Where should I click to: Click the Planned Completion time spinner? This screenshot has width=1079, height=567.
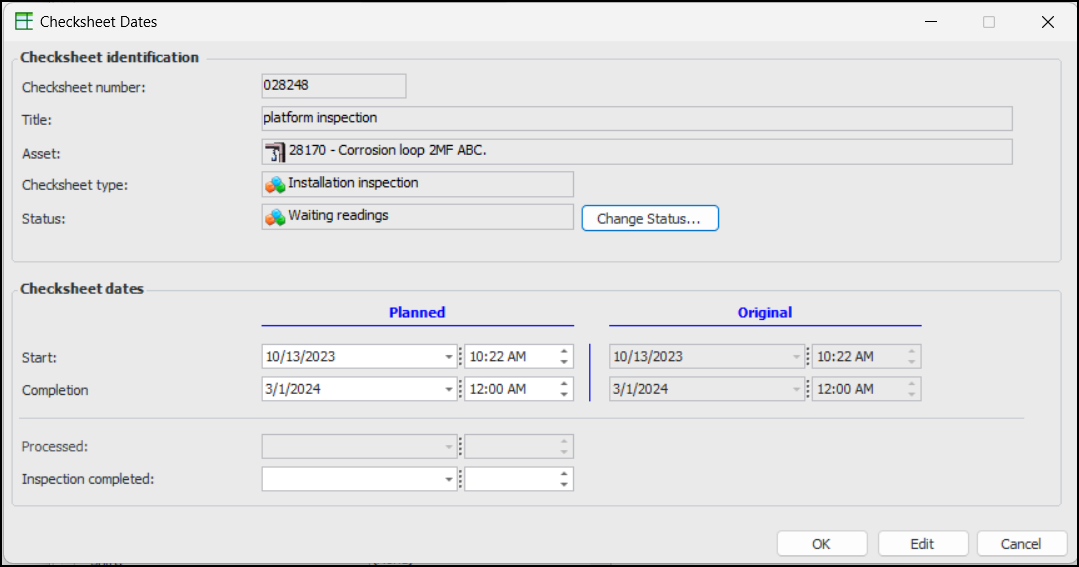pyautogui.click(x=564, y=389)
